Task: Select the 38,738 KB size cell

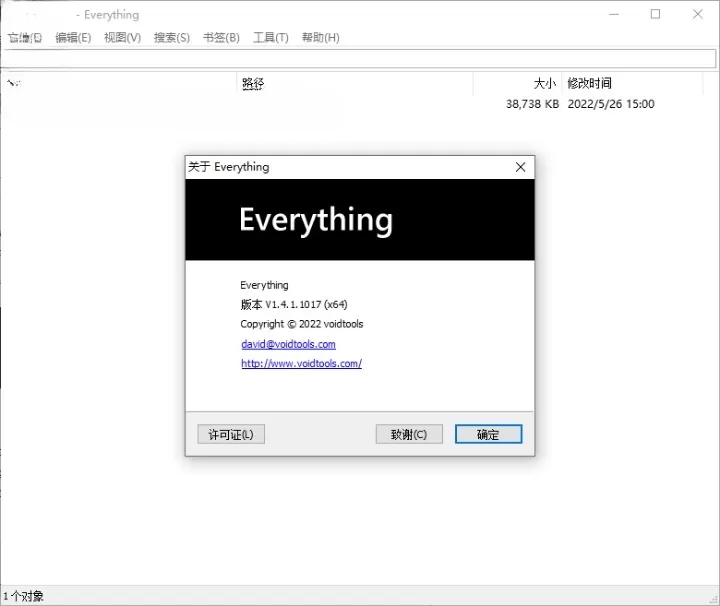Action: click(533, 104)
